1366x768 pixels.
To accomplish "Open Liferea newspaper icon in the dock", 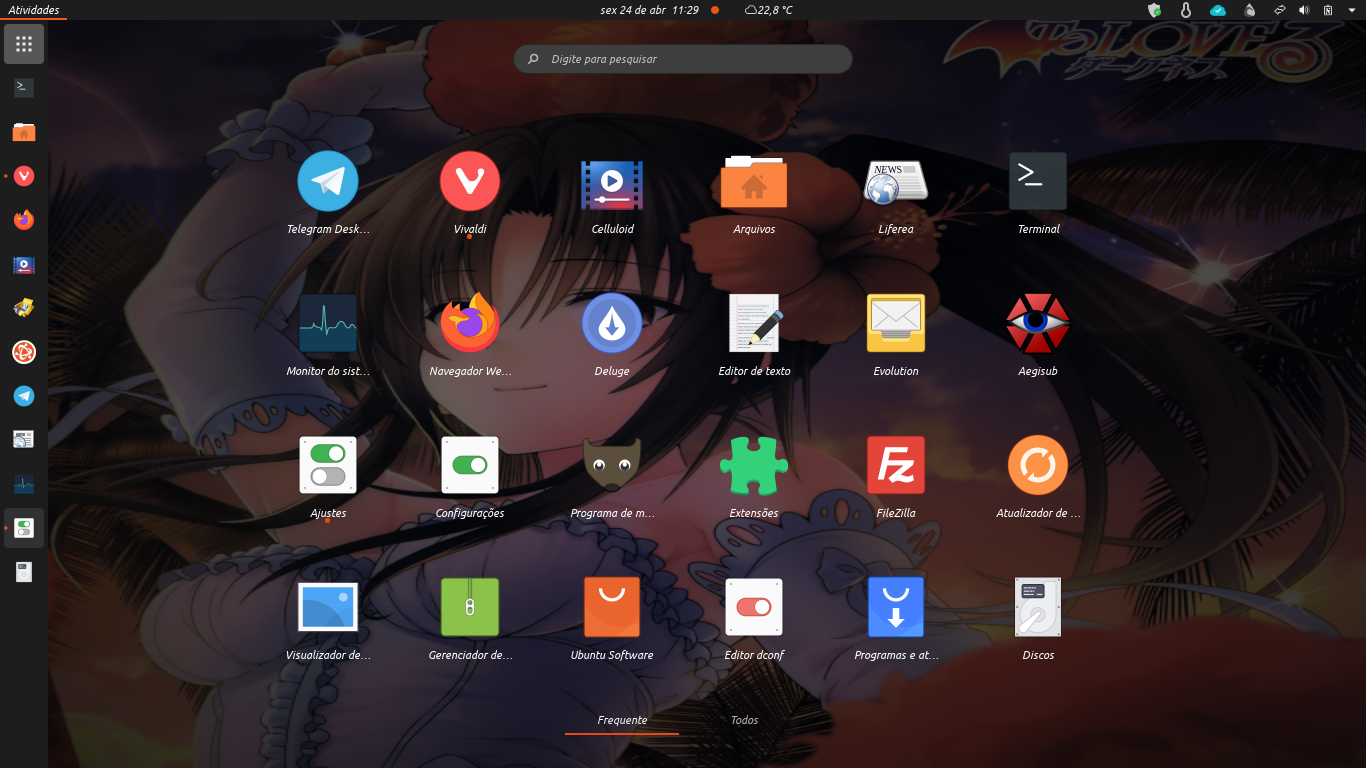I will 24,440.
